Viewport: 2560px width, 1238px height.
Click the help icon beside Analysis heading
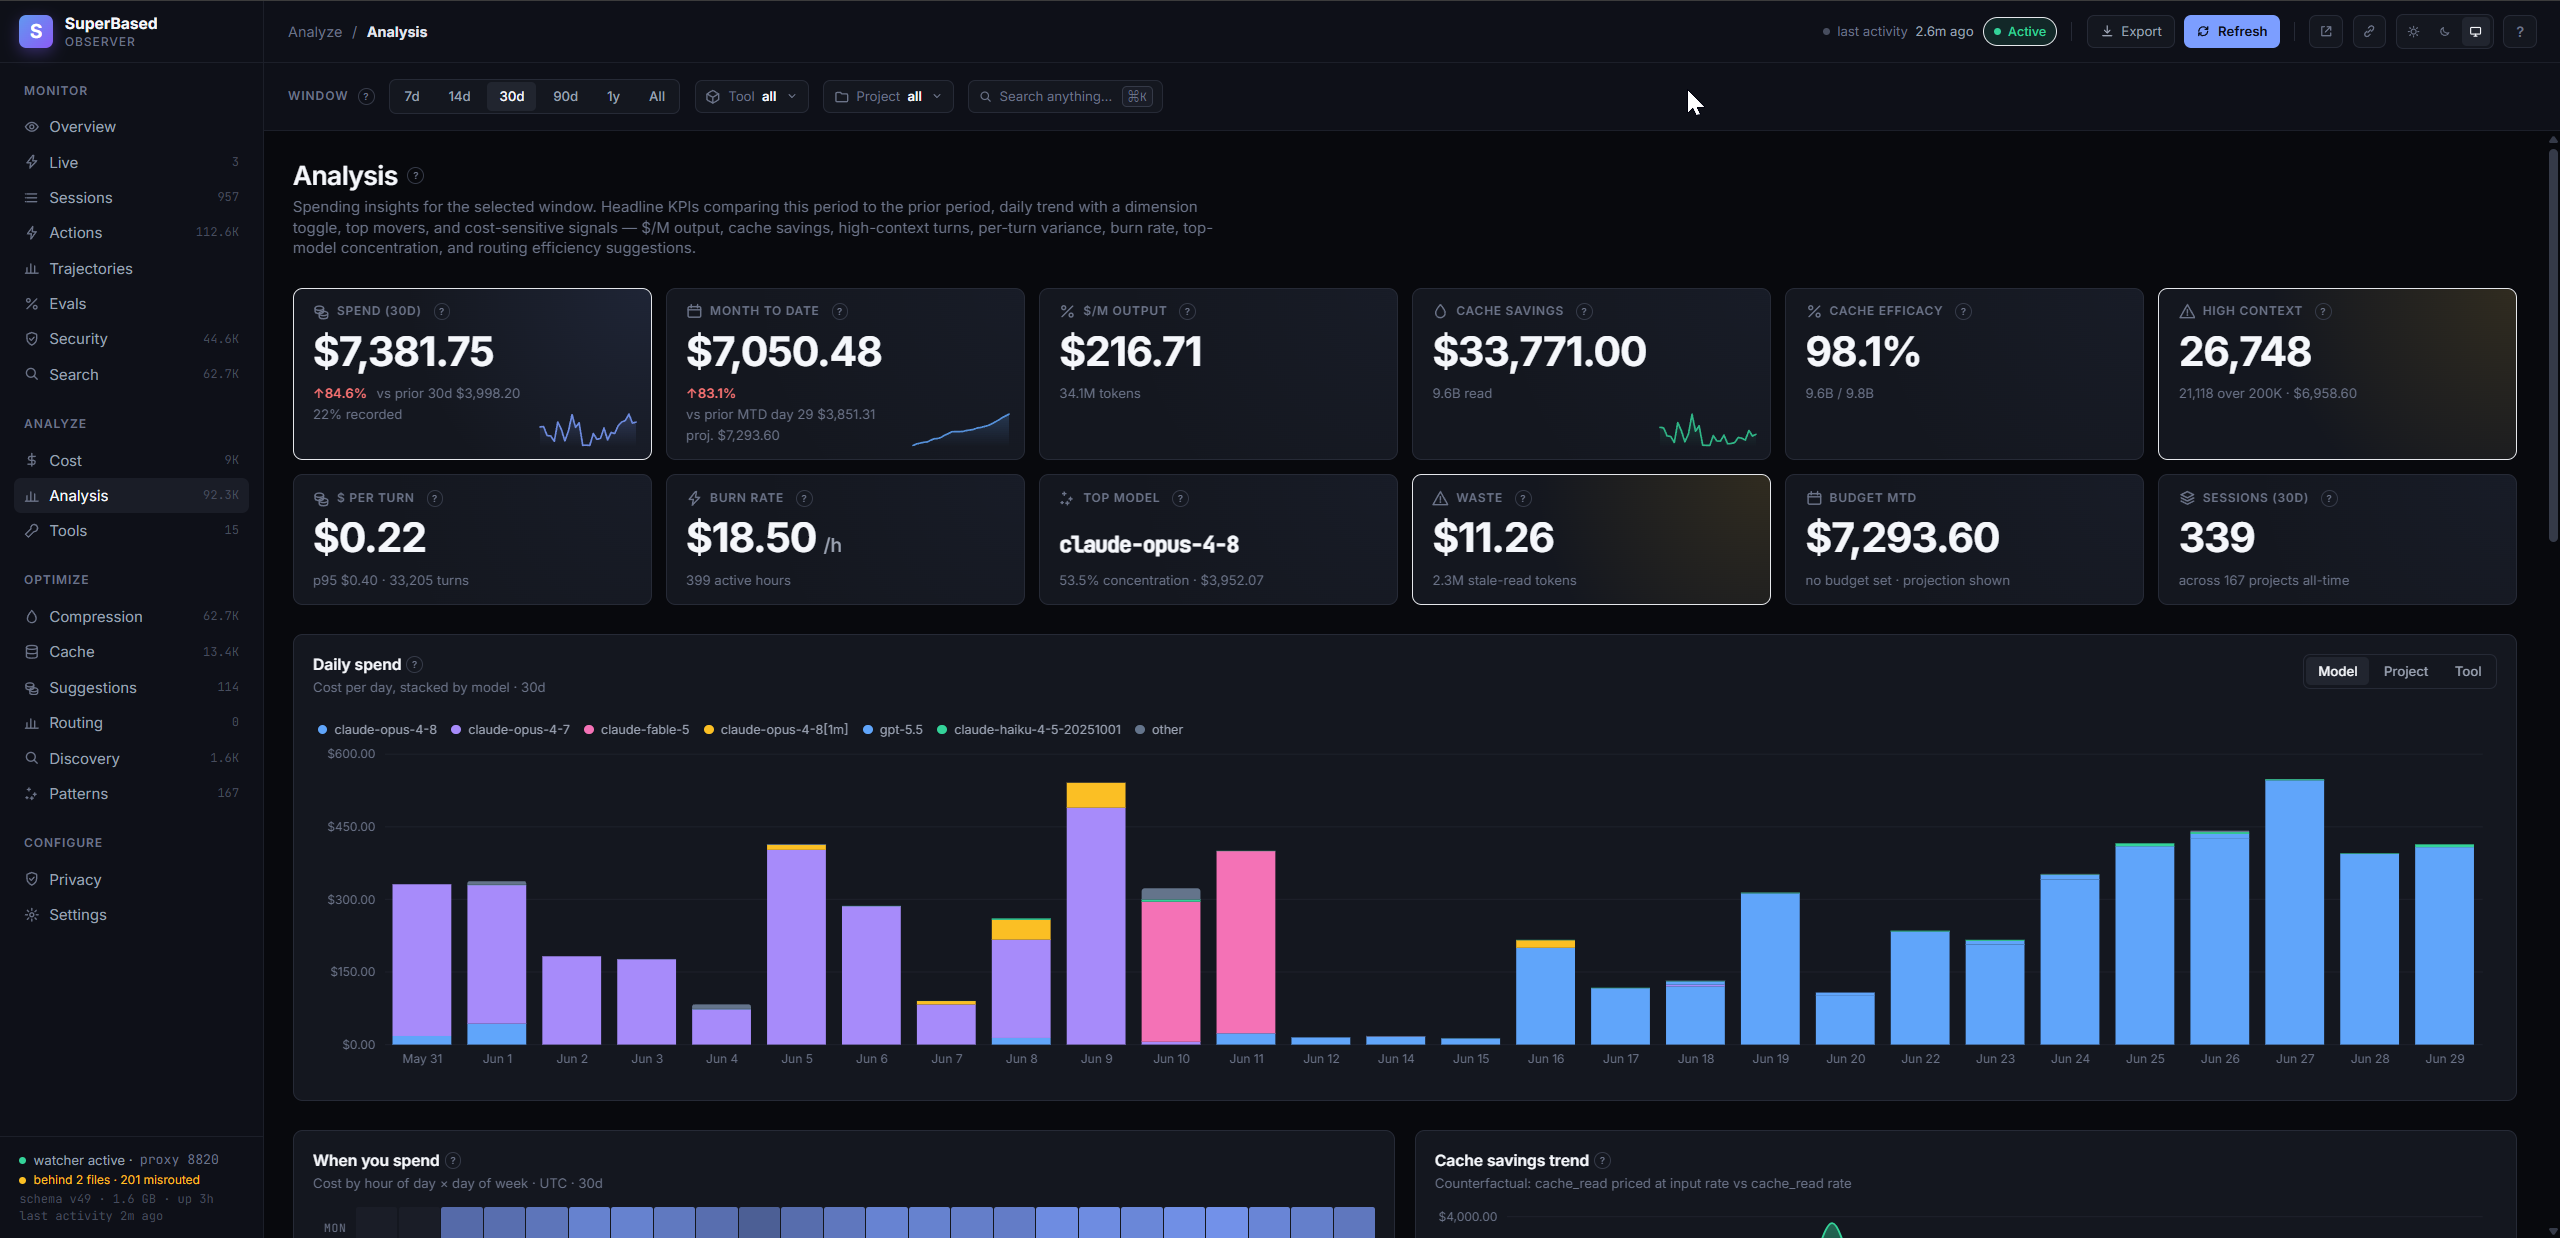[416, 176]
